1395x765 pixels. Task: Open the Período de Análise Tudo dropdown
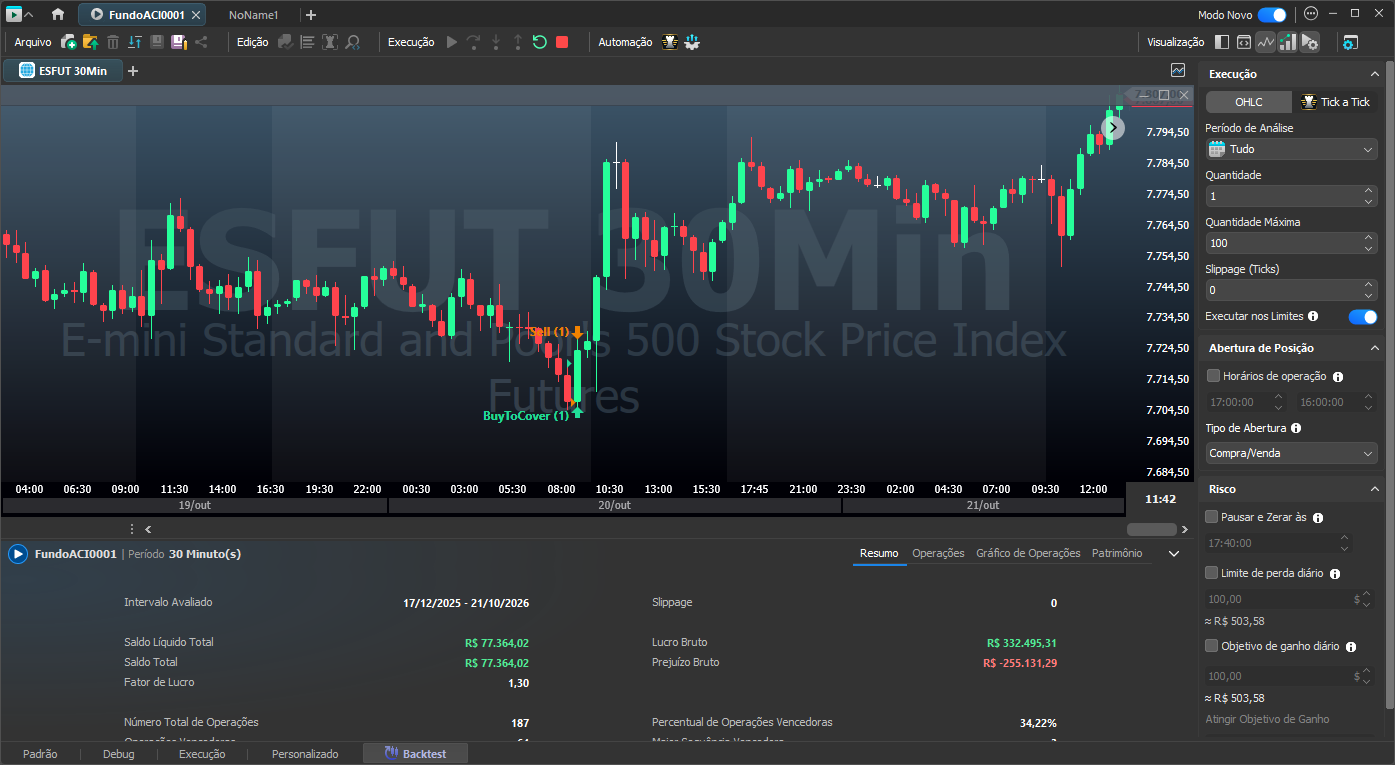1291,149
